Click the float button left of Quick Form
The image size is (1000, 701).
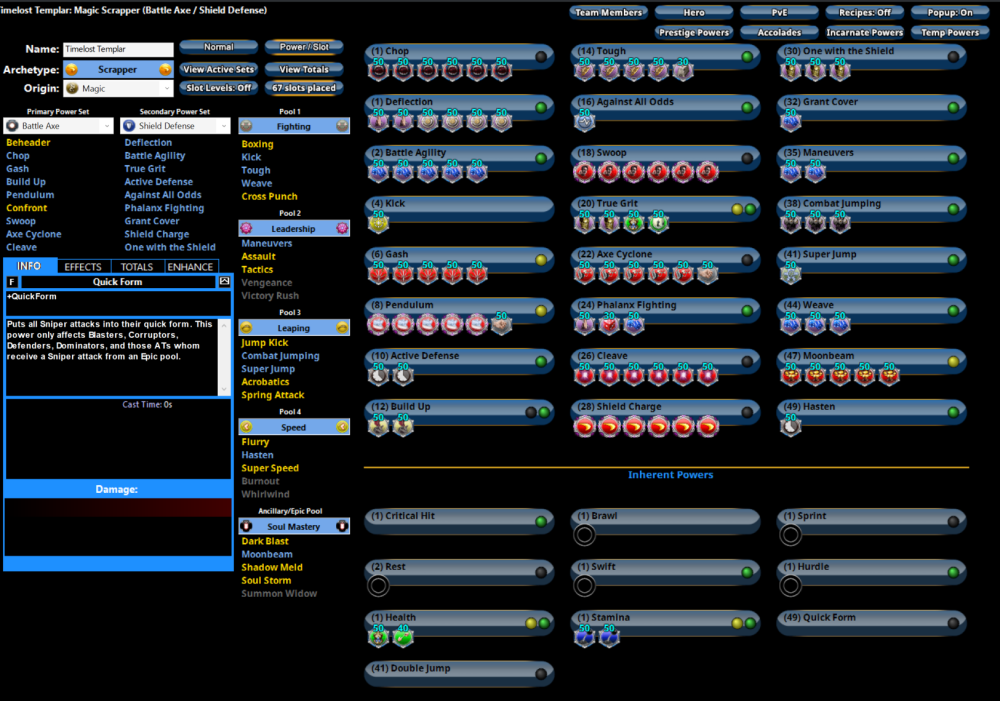(12, 282)
